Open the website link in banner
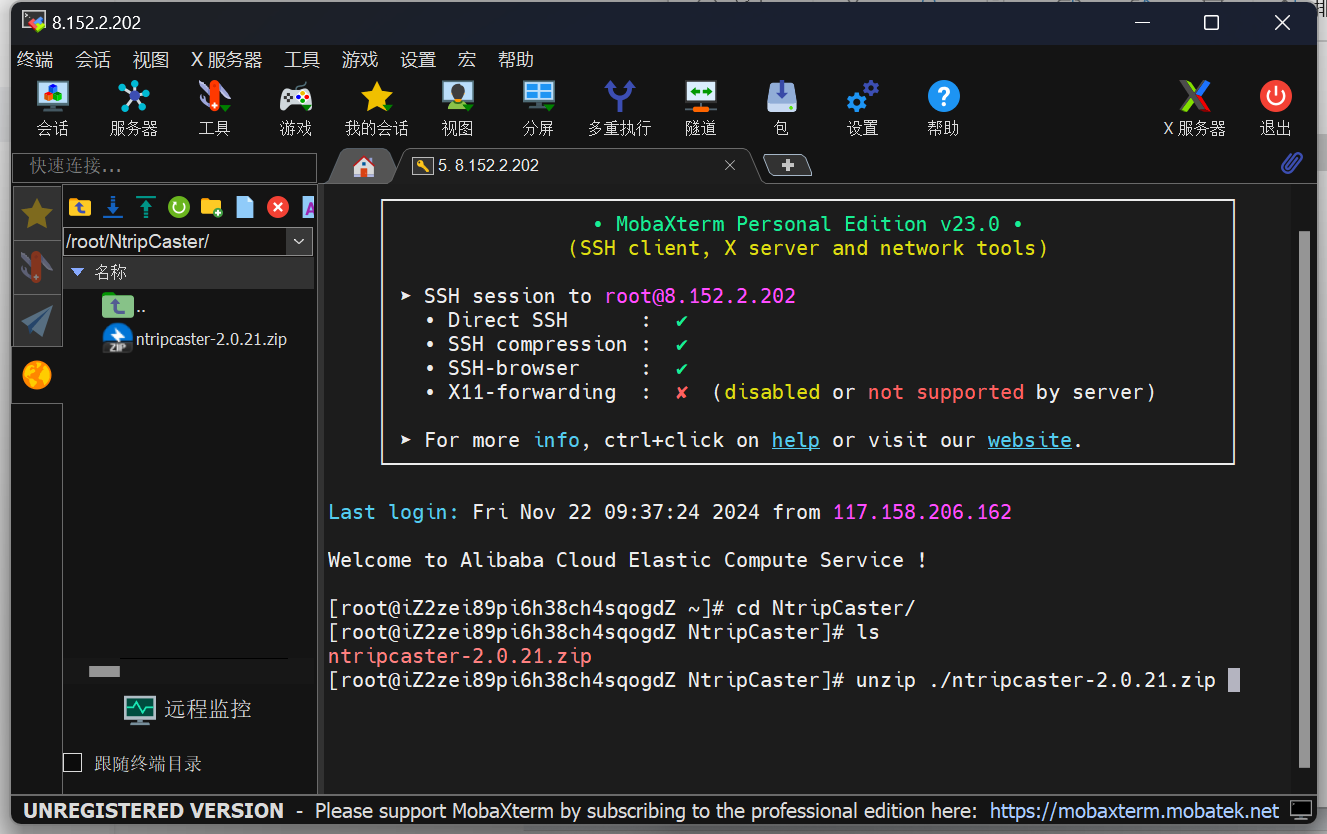The image size is (1327, 834). pos(1030,440)
